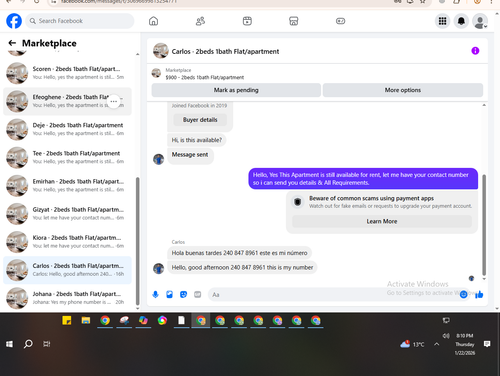Open Scoren conversation in list
The image size is (500, 376).
point(67,73)
